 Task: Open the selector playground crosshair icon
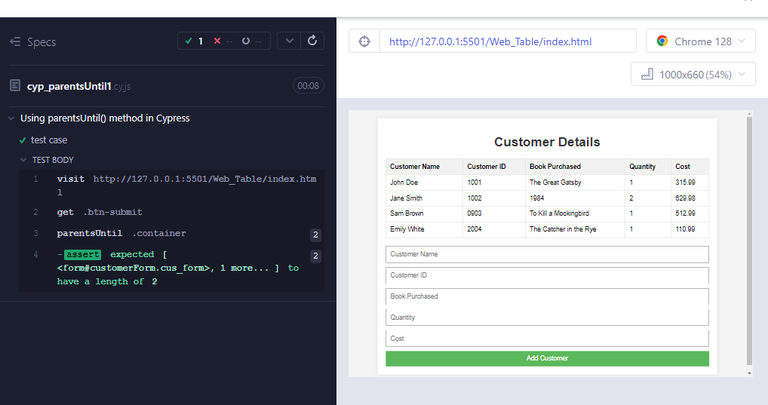364,41
